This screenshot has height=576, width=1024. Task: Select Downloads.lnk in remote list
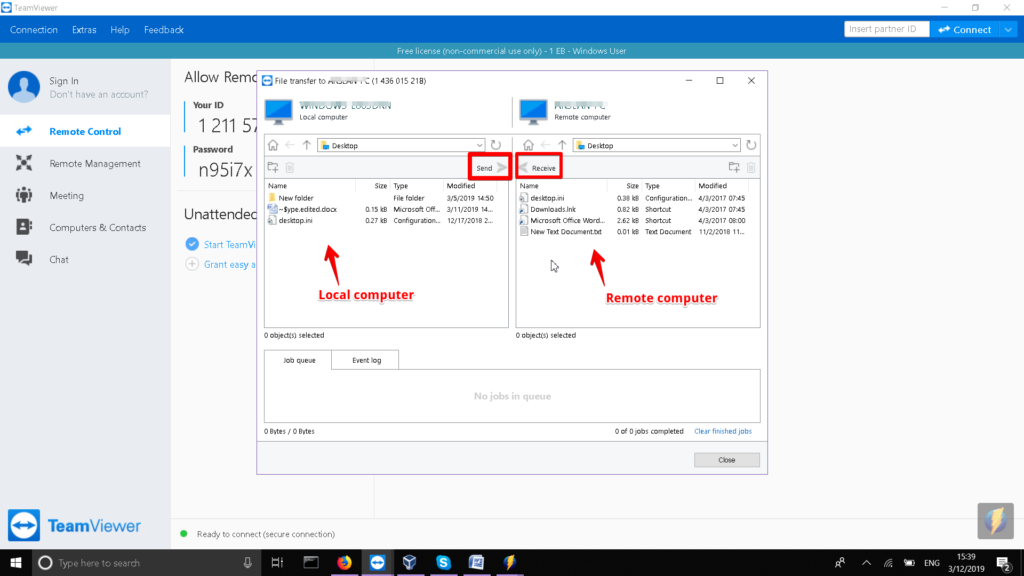tap(552, 209)
